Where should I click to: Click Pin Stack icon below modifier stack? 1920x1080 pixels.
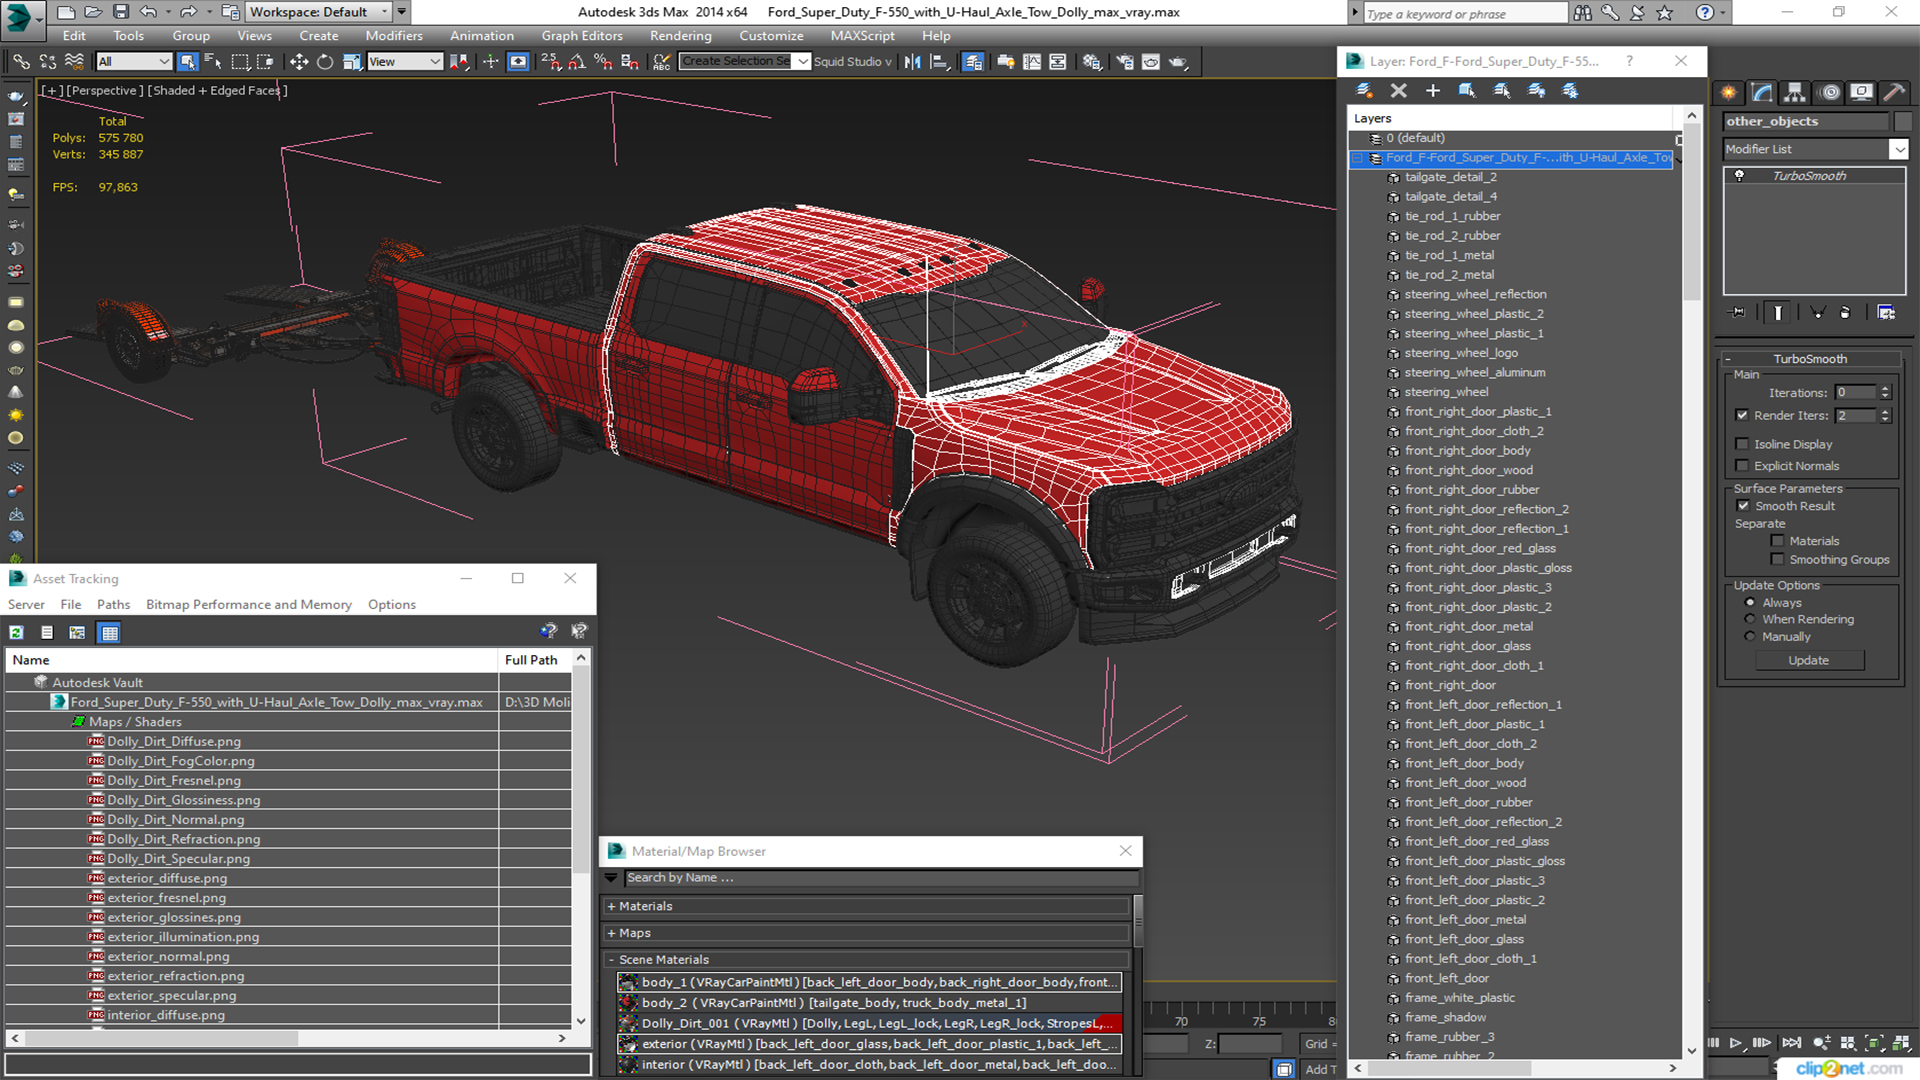(1738, 313)
